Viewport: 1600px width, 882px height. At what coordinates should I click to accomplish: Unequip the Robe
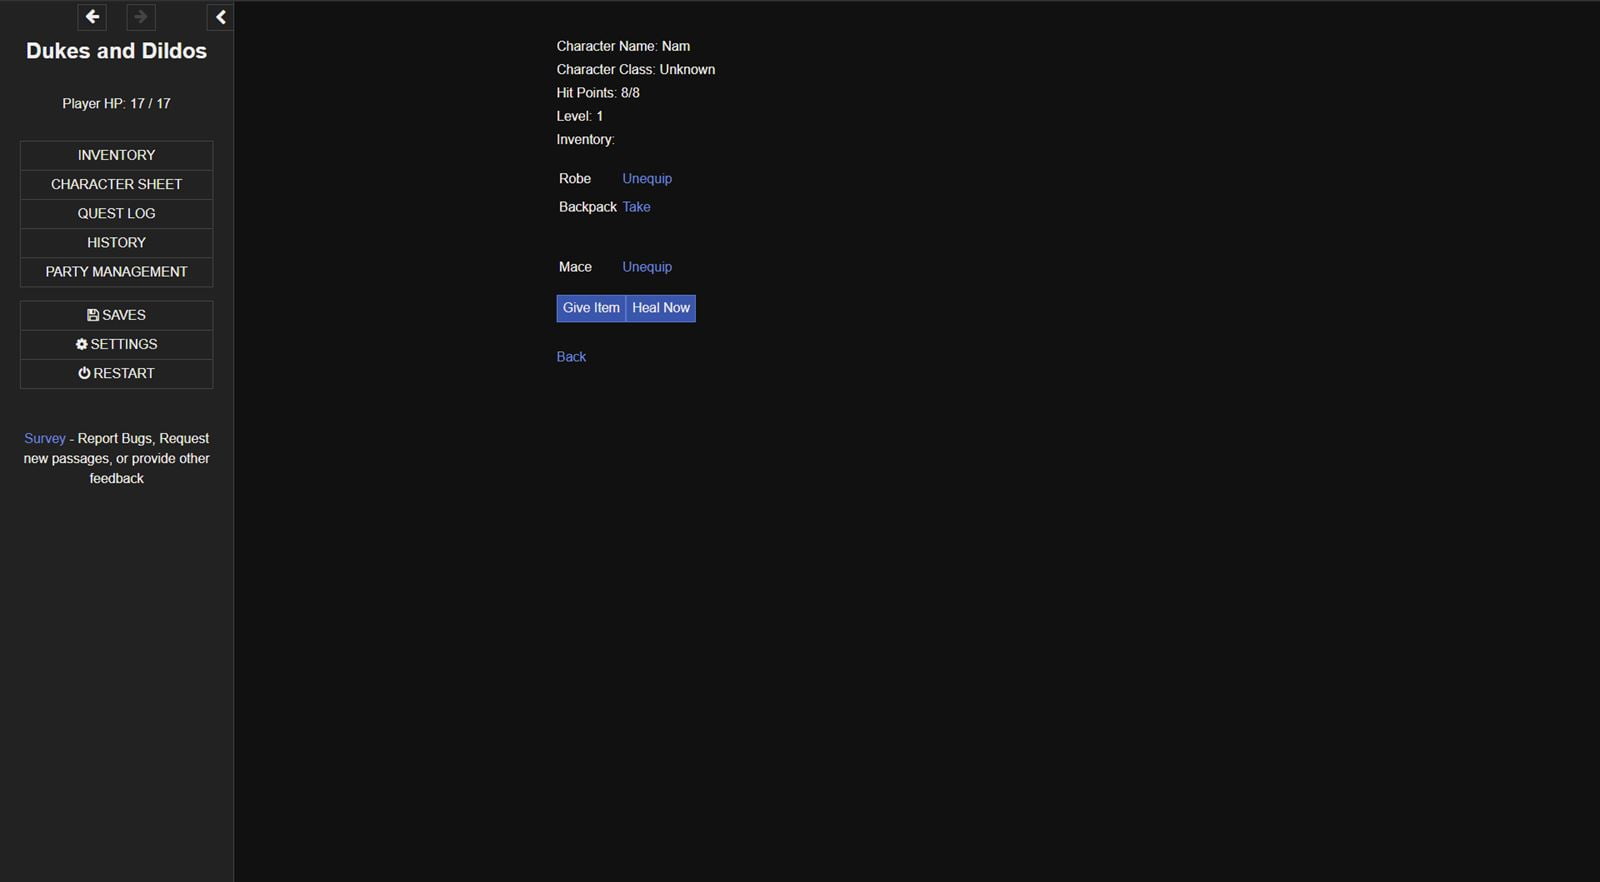[x=646, y=178]
